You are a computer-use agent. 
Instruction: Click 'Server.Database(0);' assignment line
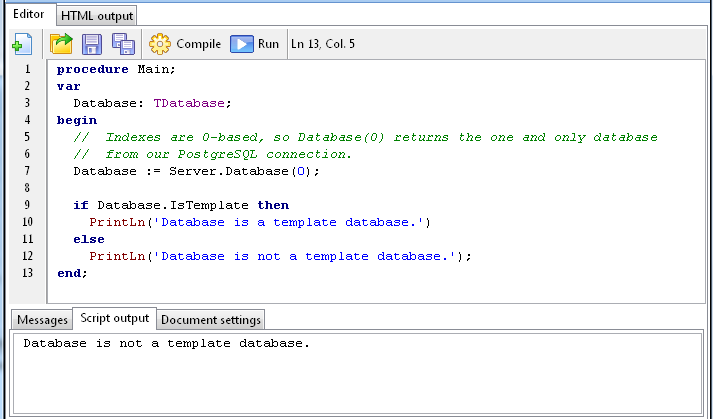click(196, 172)
